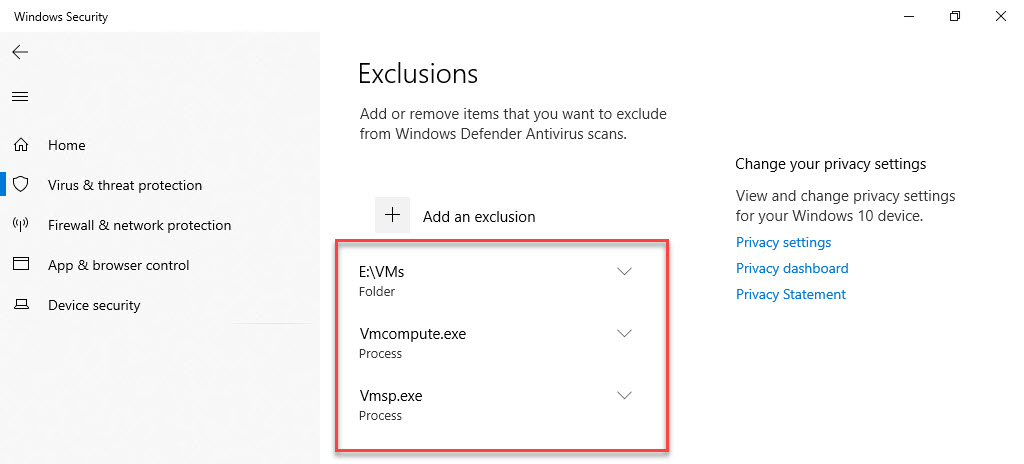Open the Privacy settings link

tap(783, 242)
